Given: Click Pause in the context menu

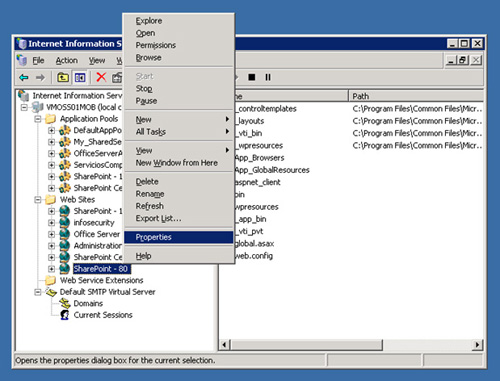Looking at the screenshot, I should tap(179, 101).
